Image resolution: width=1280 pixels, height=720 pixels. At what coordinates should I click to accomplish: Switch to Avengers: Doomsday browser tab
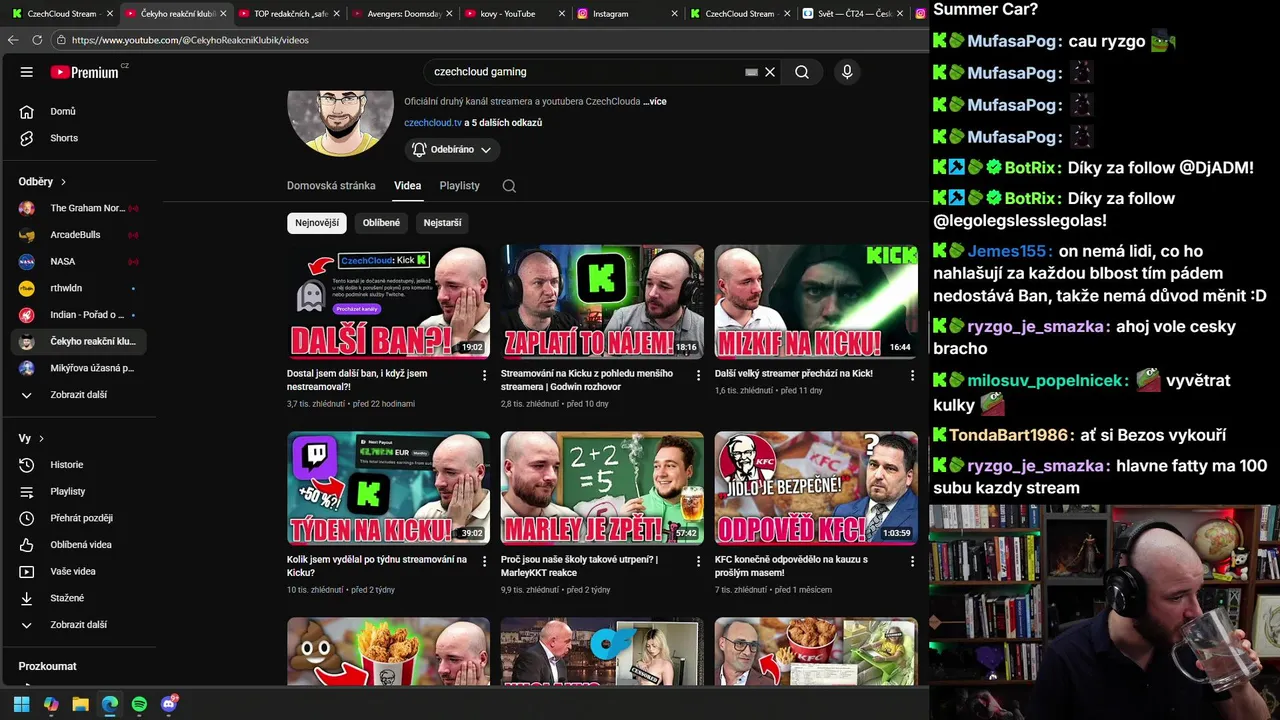click(x=403, y=14)
